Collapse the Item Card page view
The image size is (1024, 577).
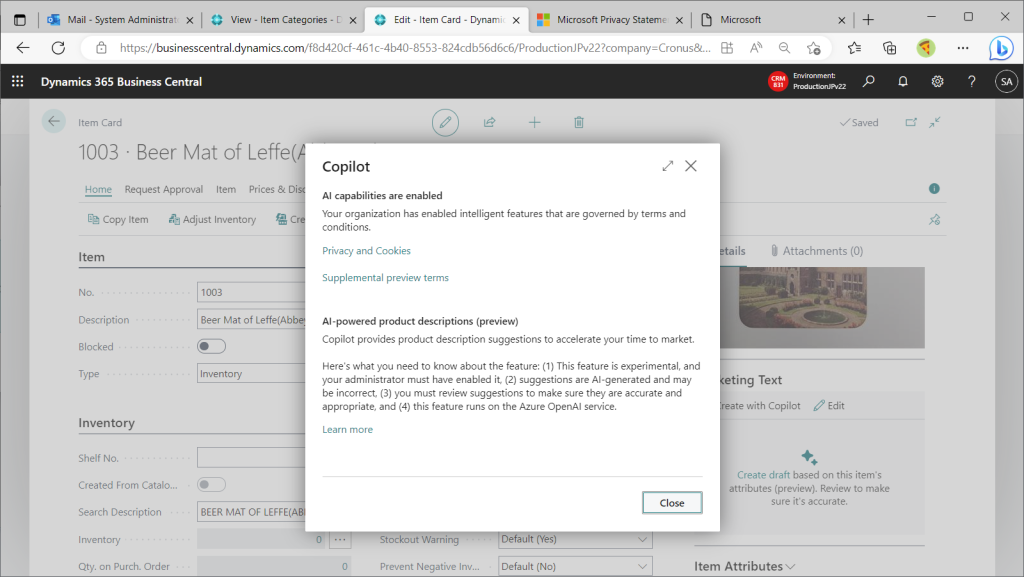[935, 122]
